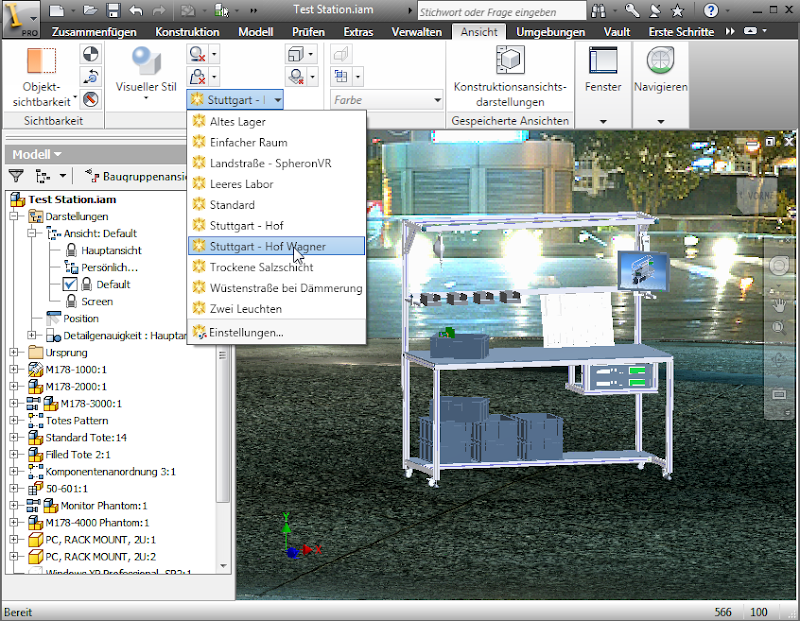Choose Stuttgart - Hof Wagner lighting

[277, 246]
